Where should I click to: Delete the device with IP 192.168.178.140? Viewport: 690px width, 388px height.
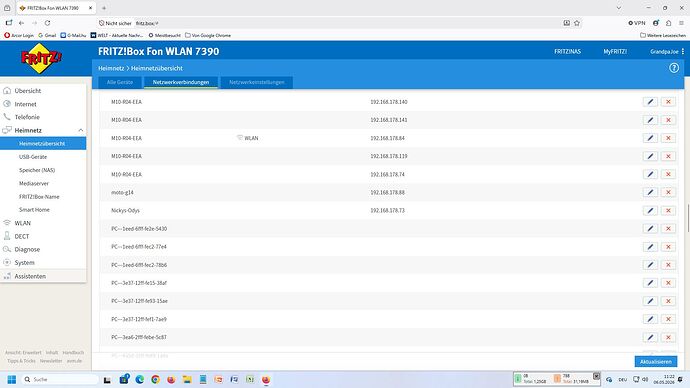tap(668, 102)
